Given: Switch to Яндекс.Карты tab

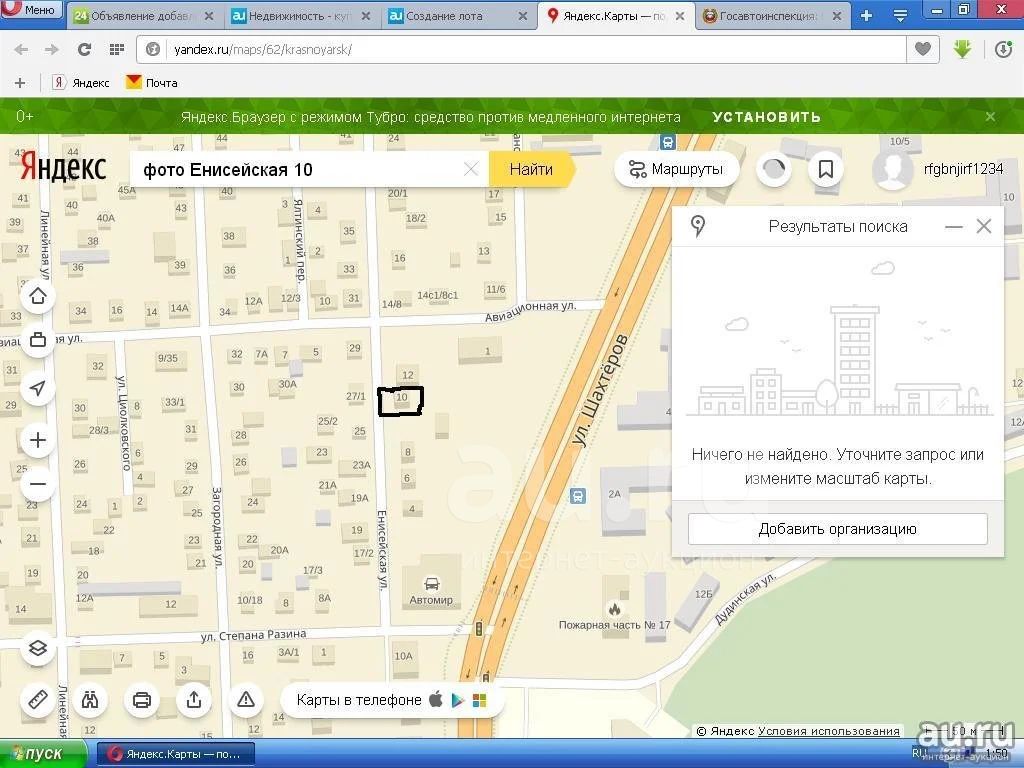Looking at the screenshot, I should coord(615,16).
